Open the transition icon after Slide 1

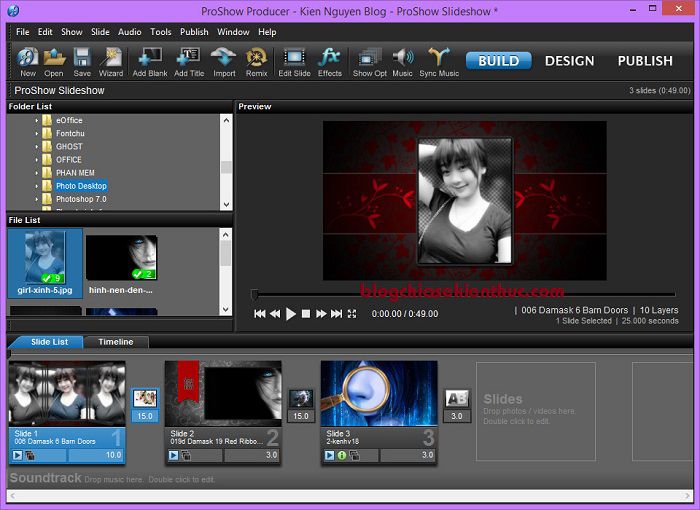pyautogui.click(x=145, y=398)
